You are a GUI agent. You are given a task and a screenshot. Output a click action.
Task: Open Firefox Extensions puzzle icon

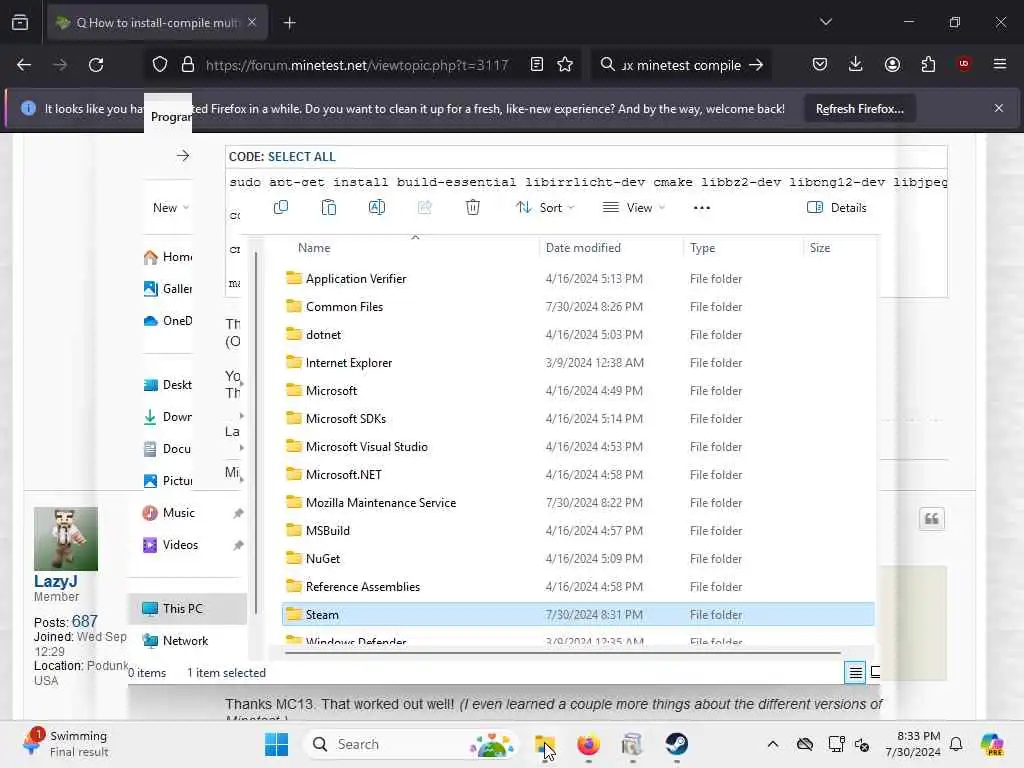pyautogui.click(x=928, y=64)
